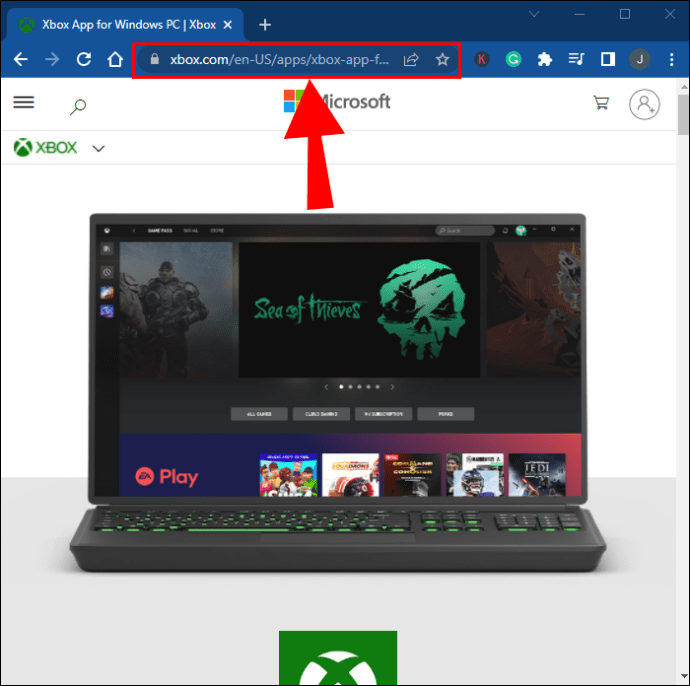Image resolution: width=690 pixels, height=686 pixels.
Task: Expand the Xbox navigation chevron
Action: (x=99, y=149)
